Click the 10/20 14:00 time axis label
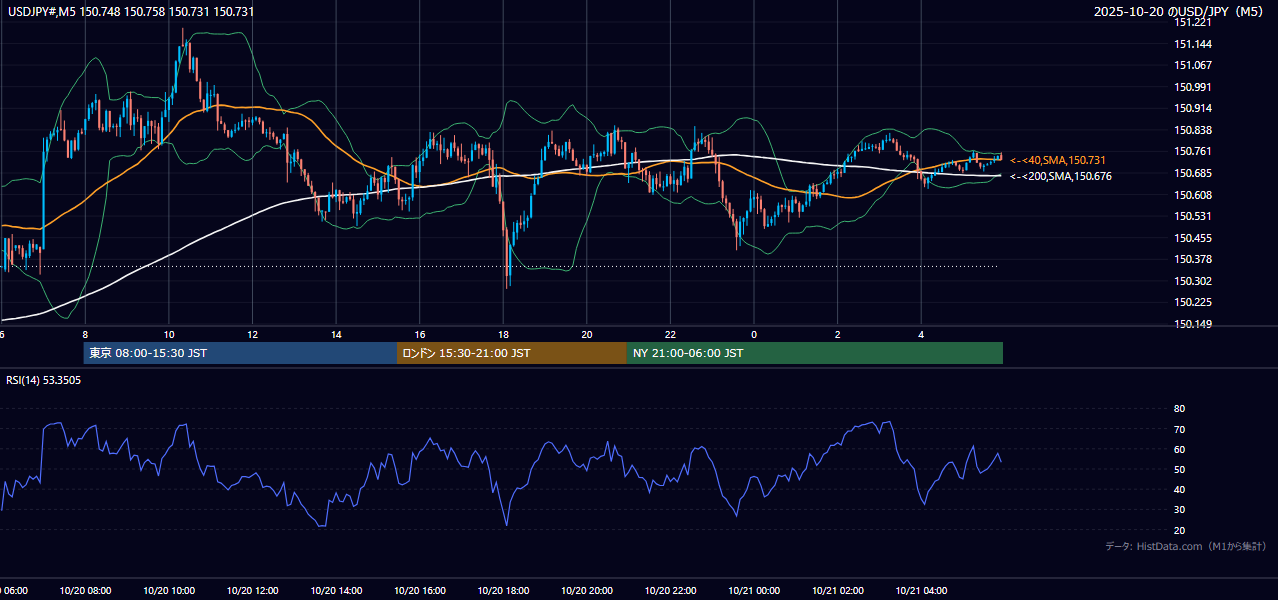1278x600 pixels. pos(336,591)
